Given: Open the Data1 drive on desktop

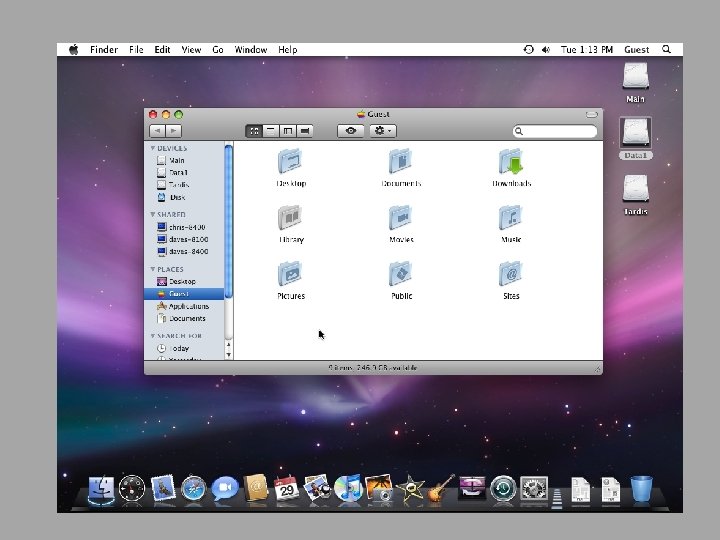Looking at the screenshot, I should [635, 133].
